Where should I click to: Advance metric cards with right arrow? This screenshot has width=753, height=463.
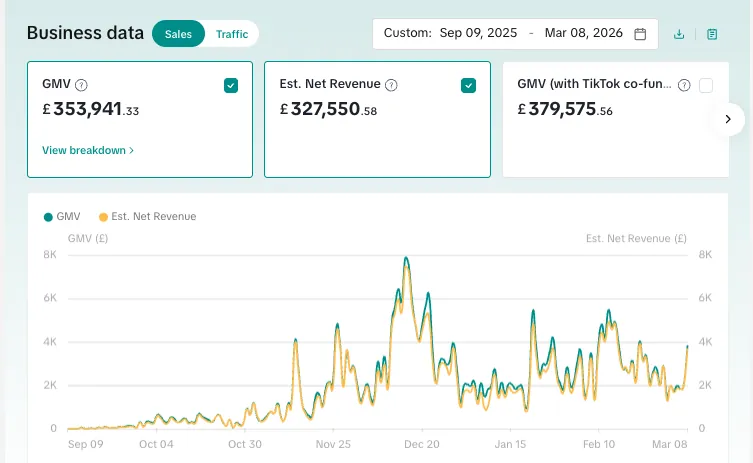click(728, 119)
